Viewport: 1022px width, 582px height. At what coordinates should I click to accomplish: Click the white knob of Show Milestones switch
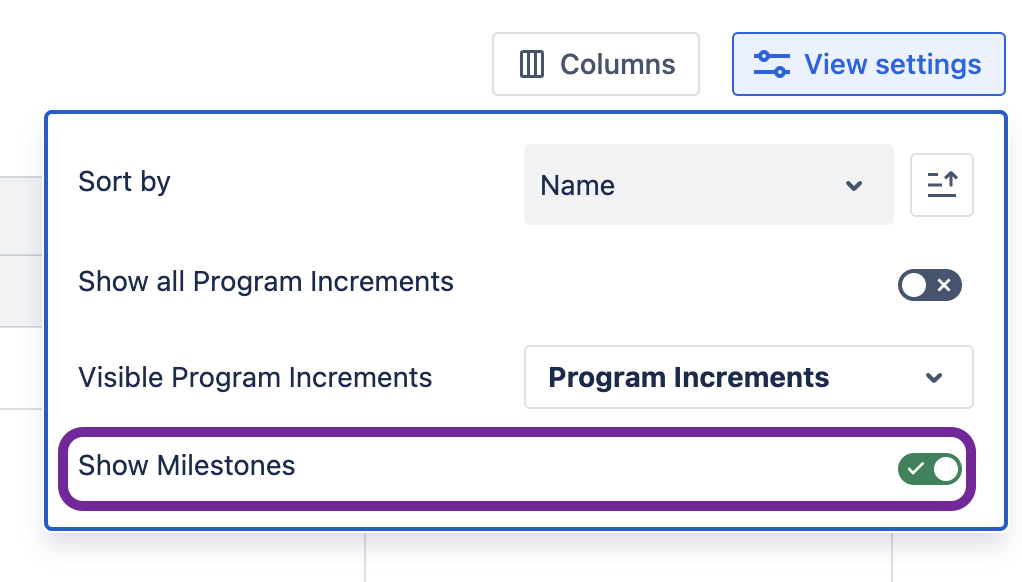click(945, 468)
